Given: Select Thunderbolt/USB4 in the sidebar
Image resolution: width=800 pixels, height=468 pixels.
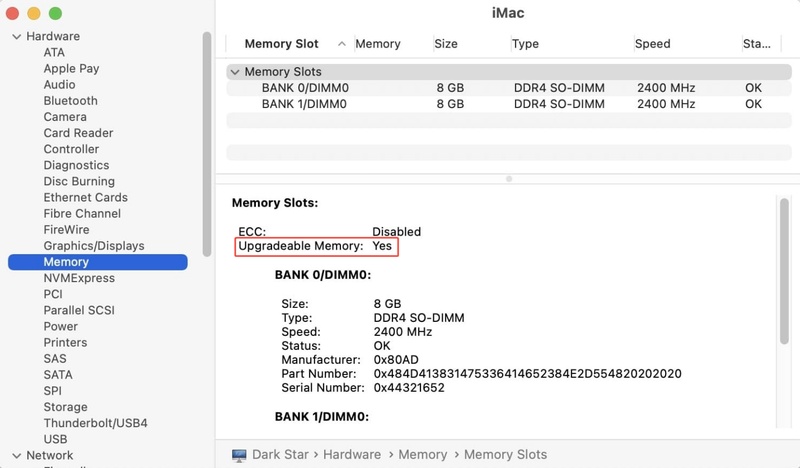Looking at the screenshot, I should point(95,423).
